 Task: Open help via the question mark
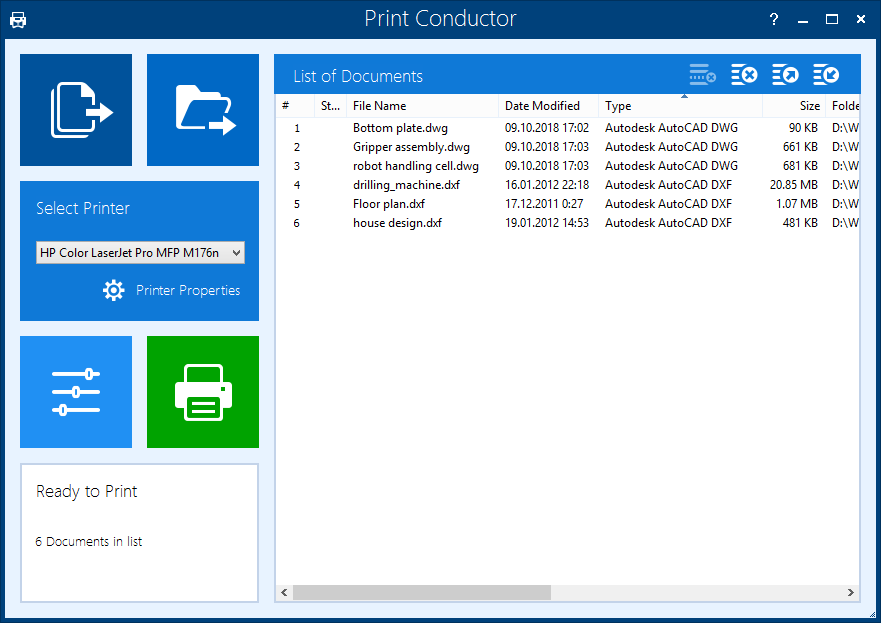pyautogui.click(x=774, y=20)
